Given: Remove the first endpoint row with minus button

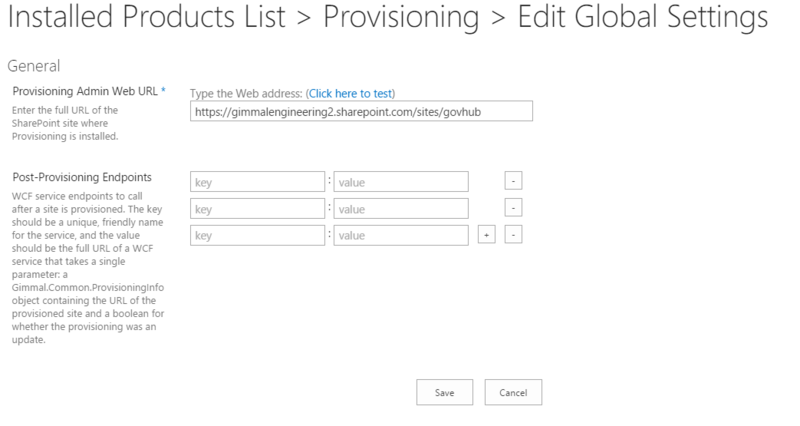Looking at the screenshot, I should tap(513, 181).
